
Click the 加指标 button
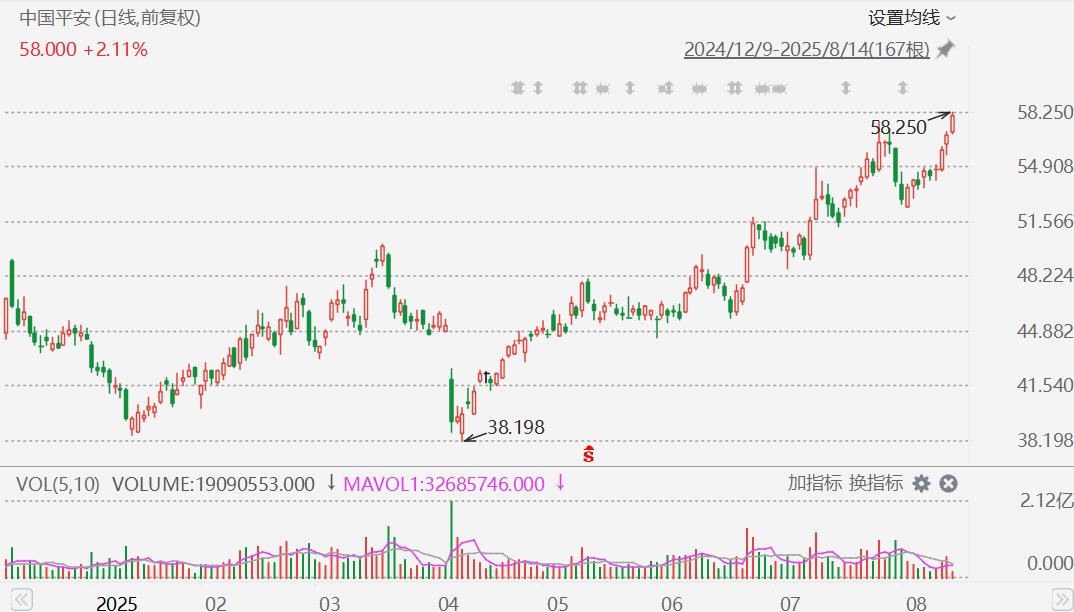pos(814,483)
